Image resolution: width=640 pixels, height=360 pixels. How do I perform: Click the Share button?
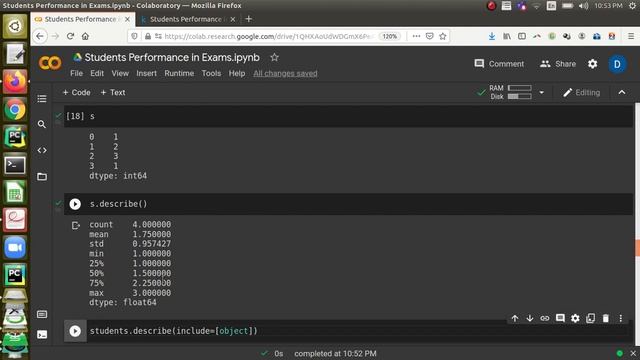558,64
